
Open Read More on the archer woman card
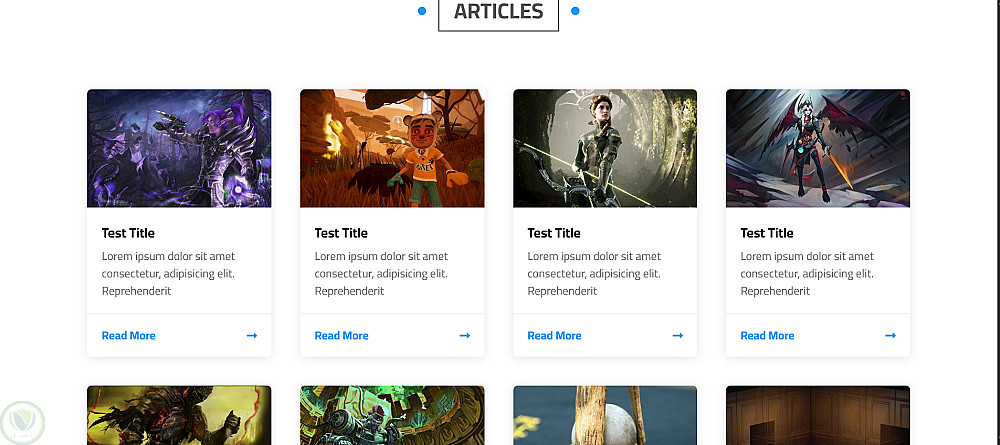(554, 335)
